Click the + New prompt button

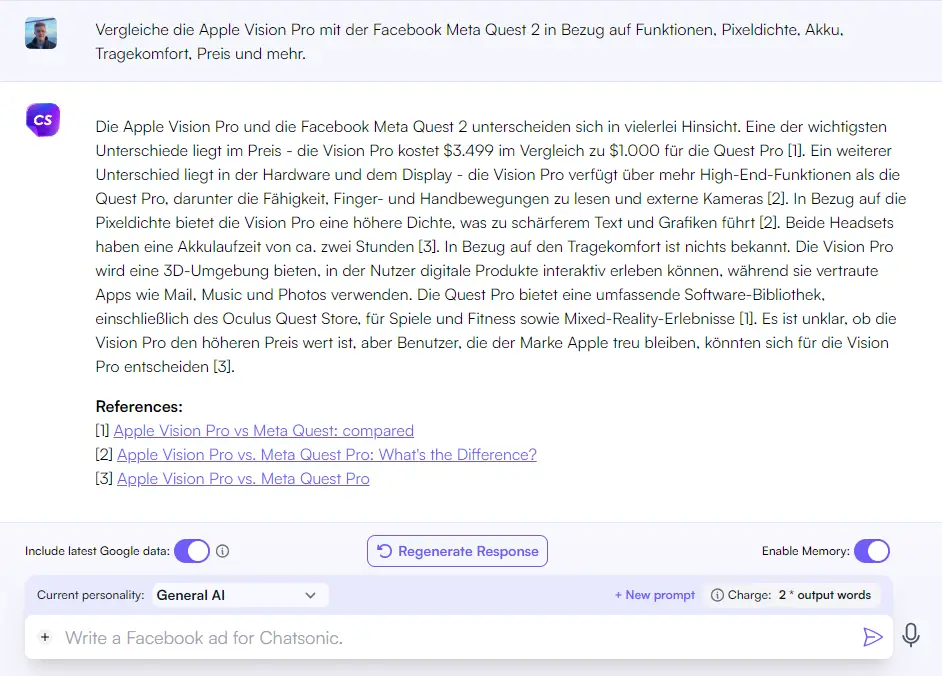654,595
